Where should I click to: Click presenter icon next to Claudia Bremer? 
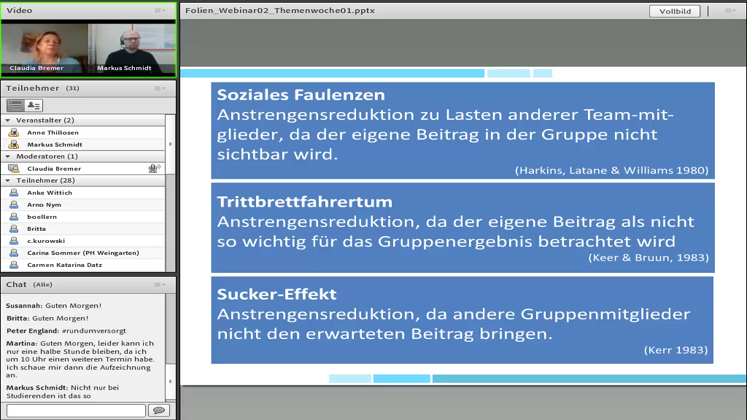point(13,168)
